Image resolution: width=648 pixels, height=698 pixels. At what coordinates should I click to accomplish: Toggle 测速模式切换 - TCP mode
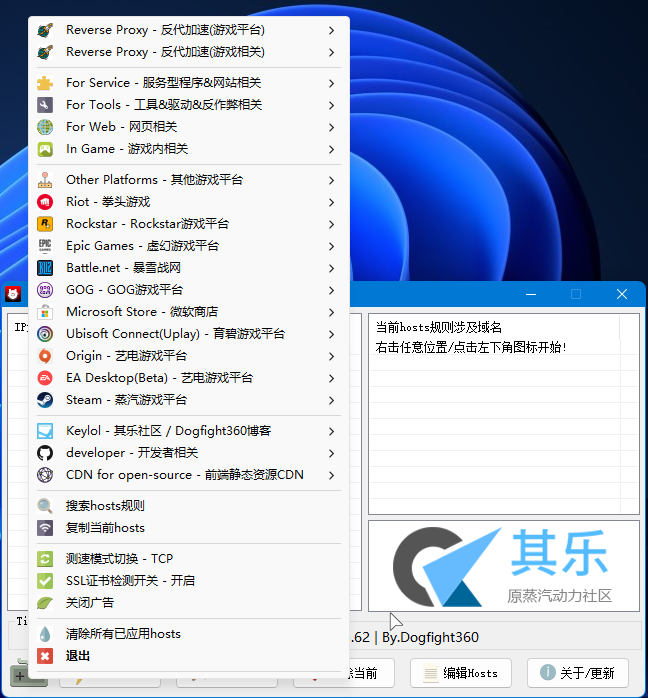click(x=189, y=559)
